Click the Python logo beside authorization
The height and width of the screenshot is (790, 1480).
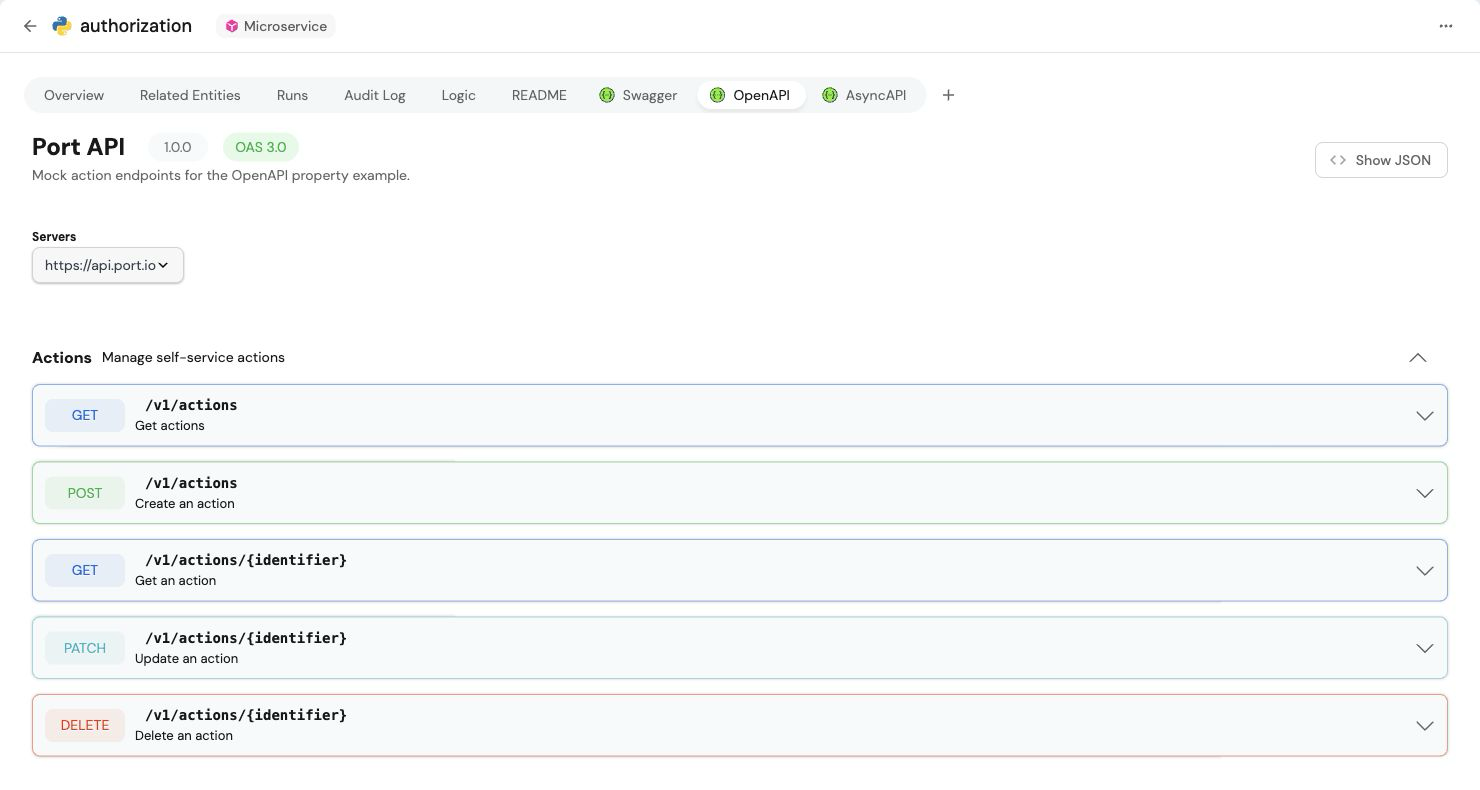coord(62,26)
